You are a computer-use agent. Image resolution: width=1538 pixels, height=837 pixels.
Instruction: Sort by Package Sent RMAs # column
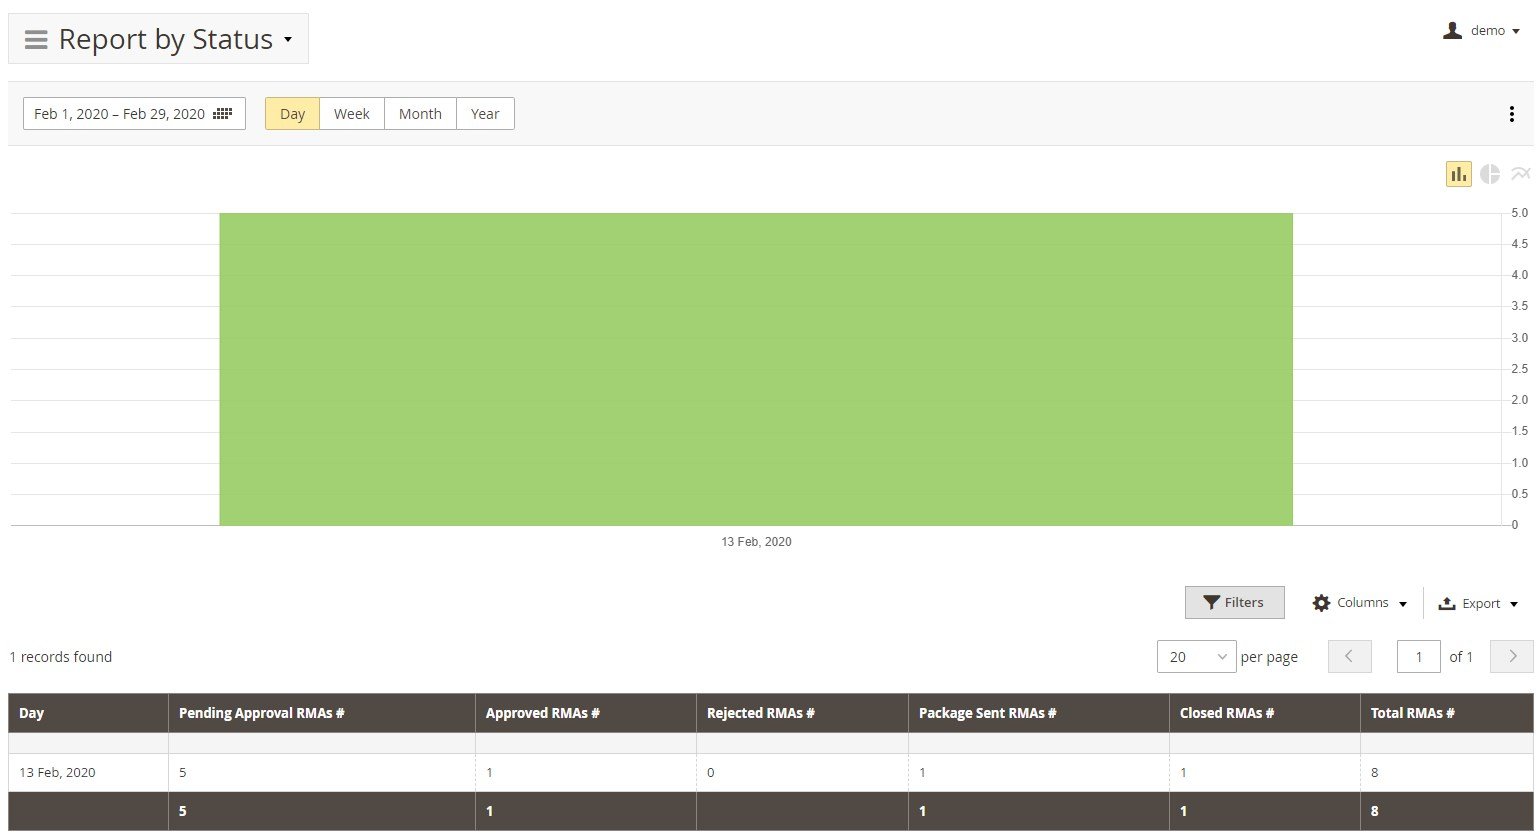point(1038,713)
